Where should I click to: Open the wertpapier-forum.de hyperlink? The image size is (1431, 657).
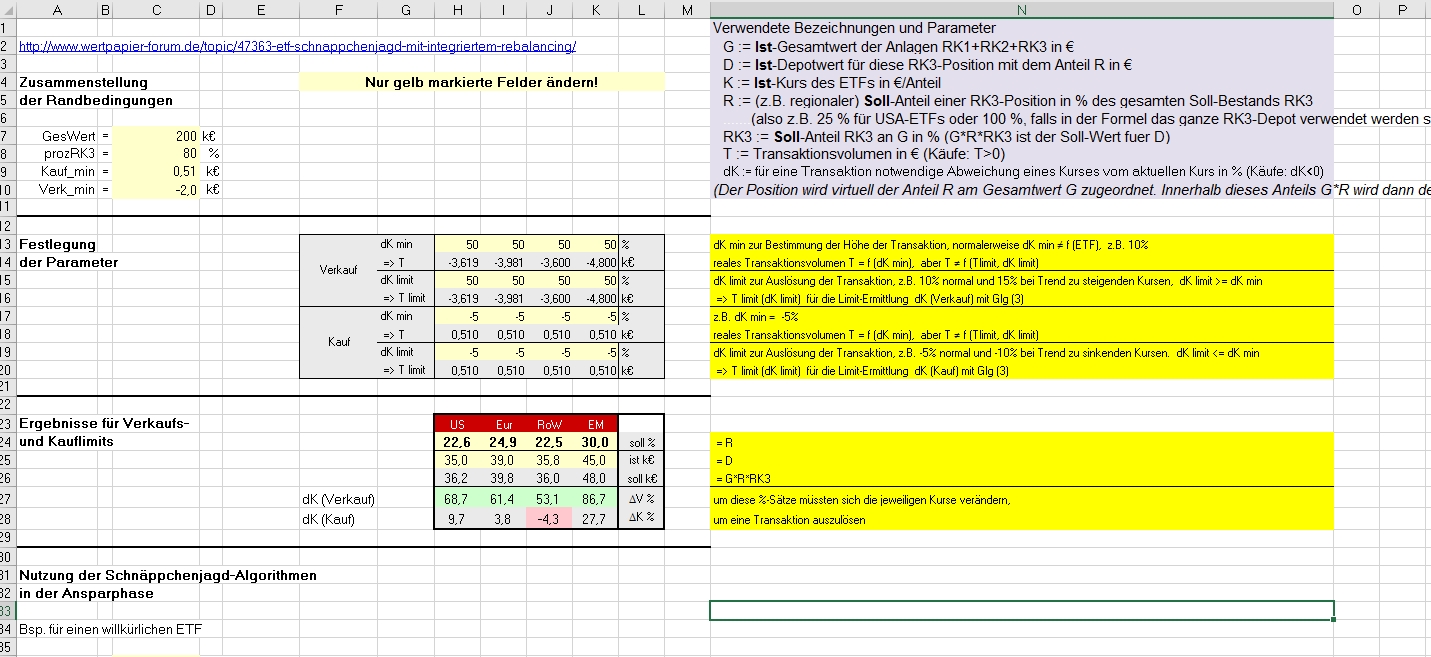(x=297, y=46)
